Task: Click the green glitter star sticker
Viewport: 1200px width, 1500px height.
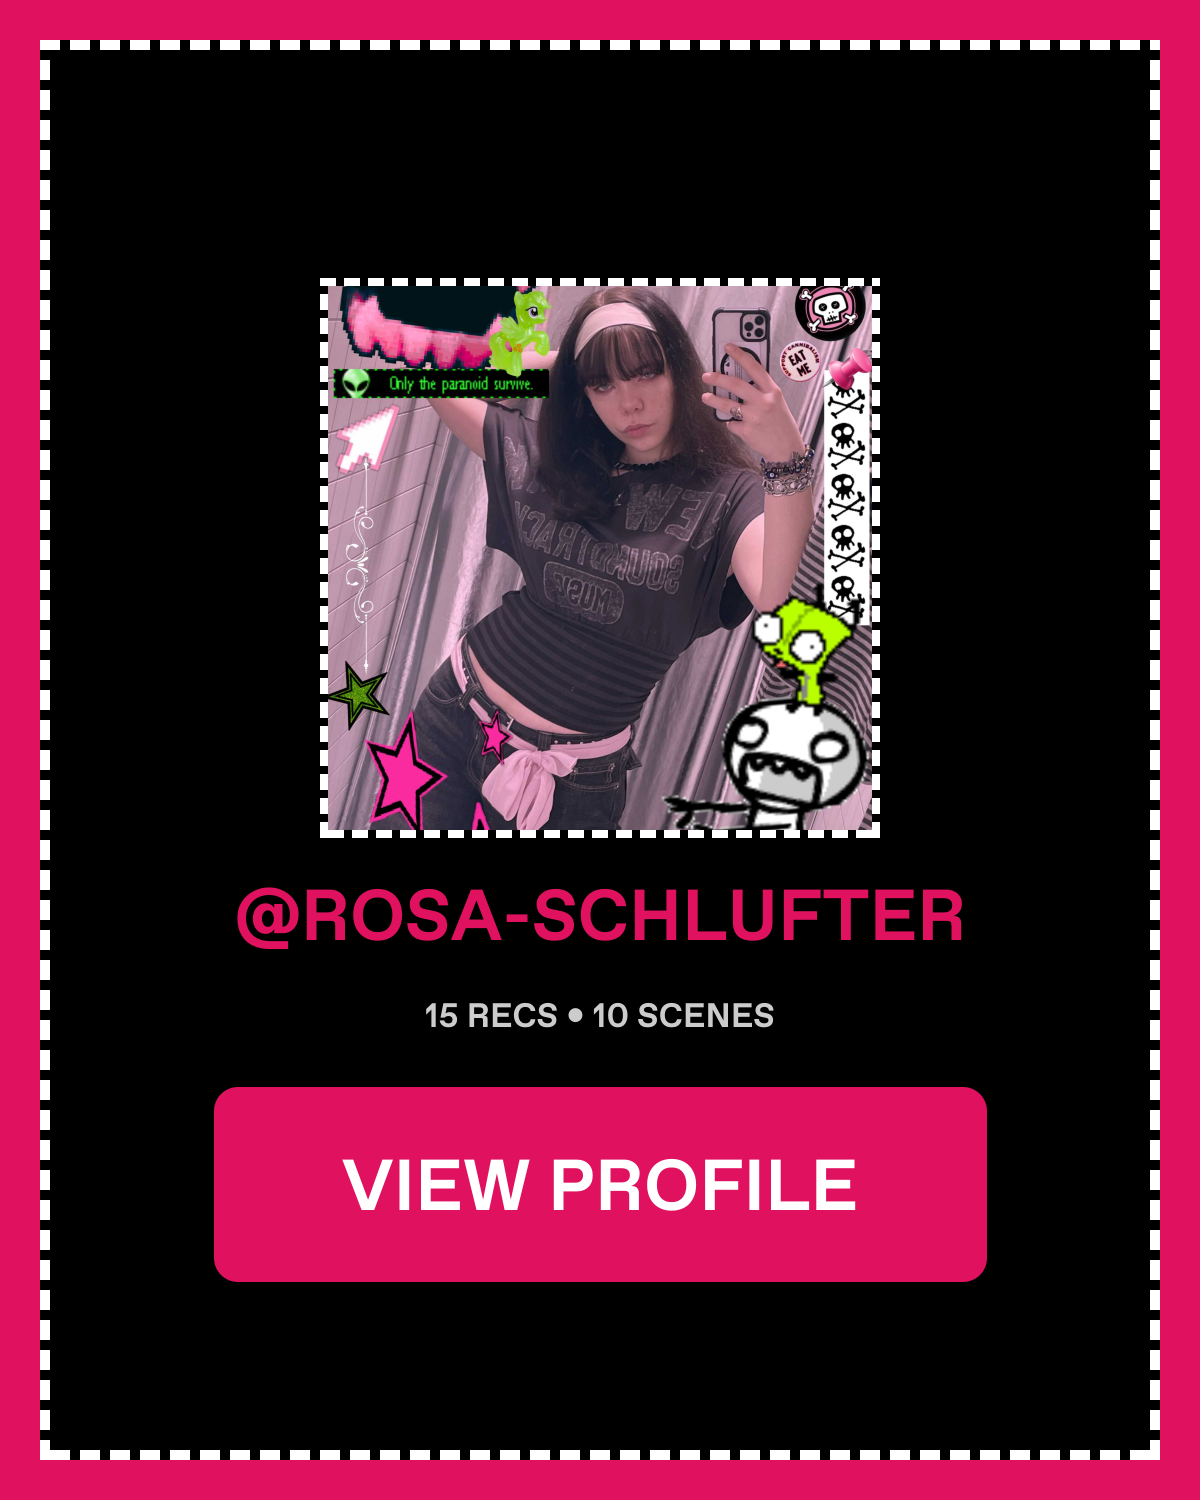Action: (357, 693)
